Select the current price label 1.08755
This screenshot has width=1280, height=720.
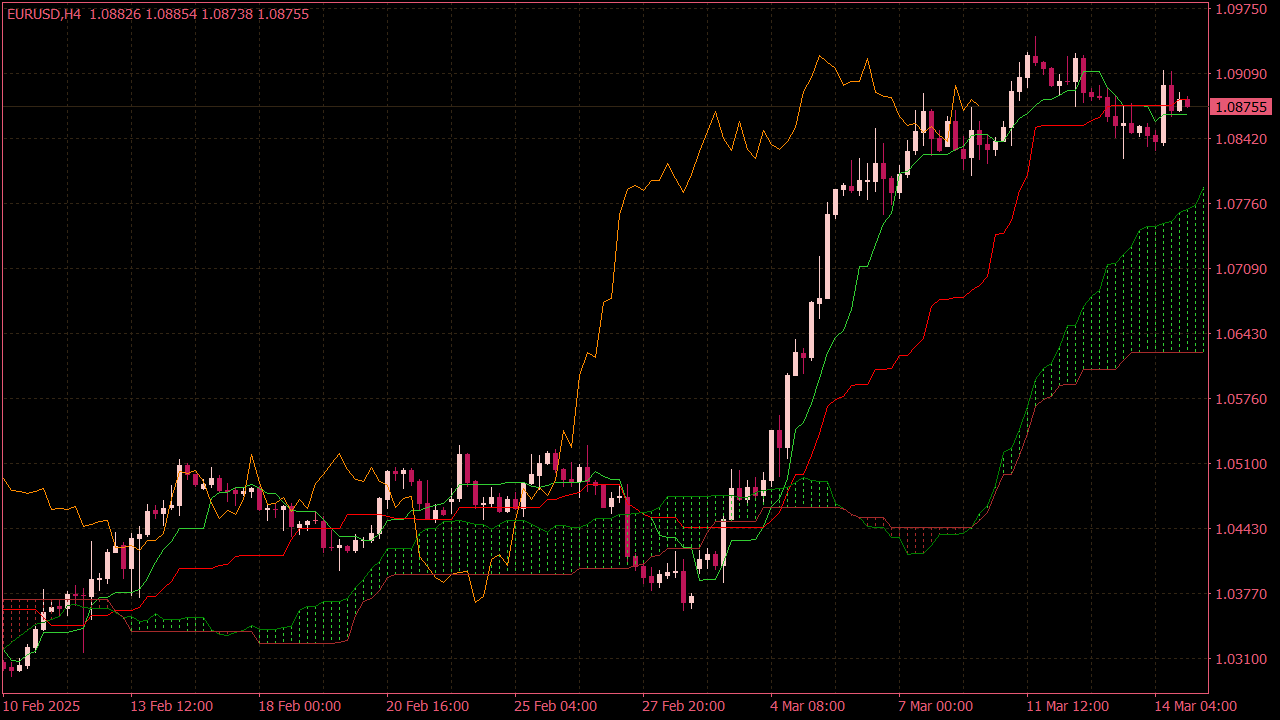click(1241, 107)
